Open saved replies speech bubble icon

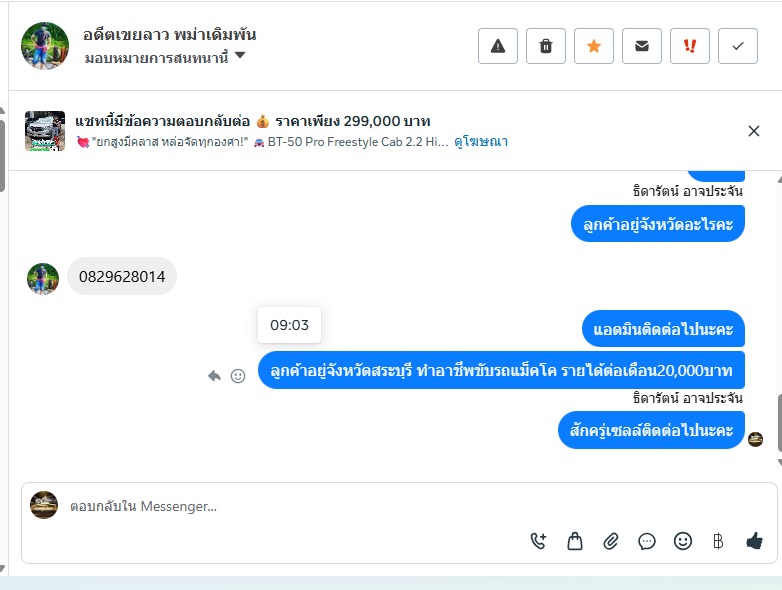(x=647, y=541)
